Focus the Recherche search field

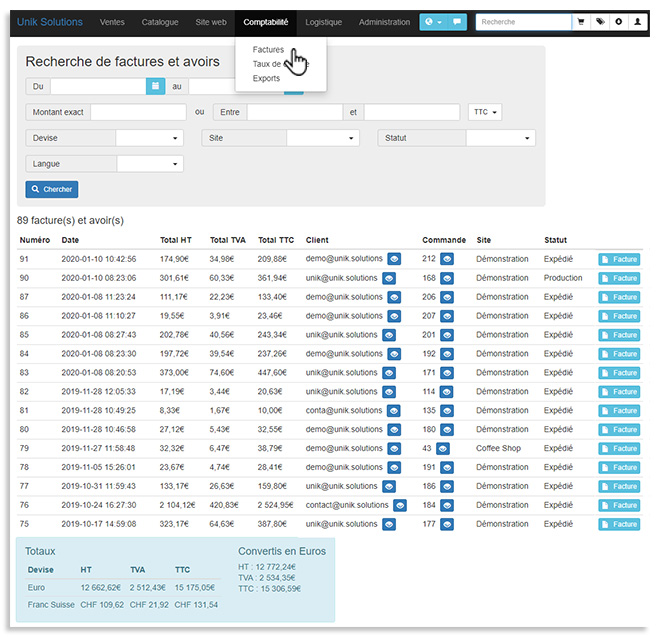(522, 21)
